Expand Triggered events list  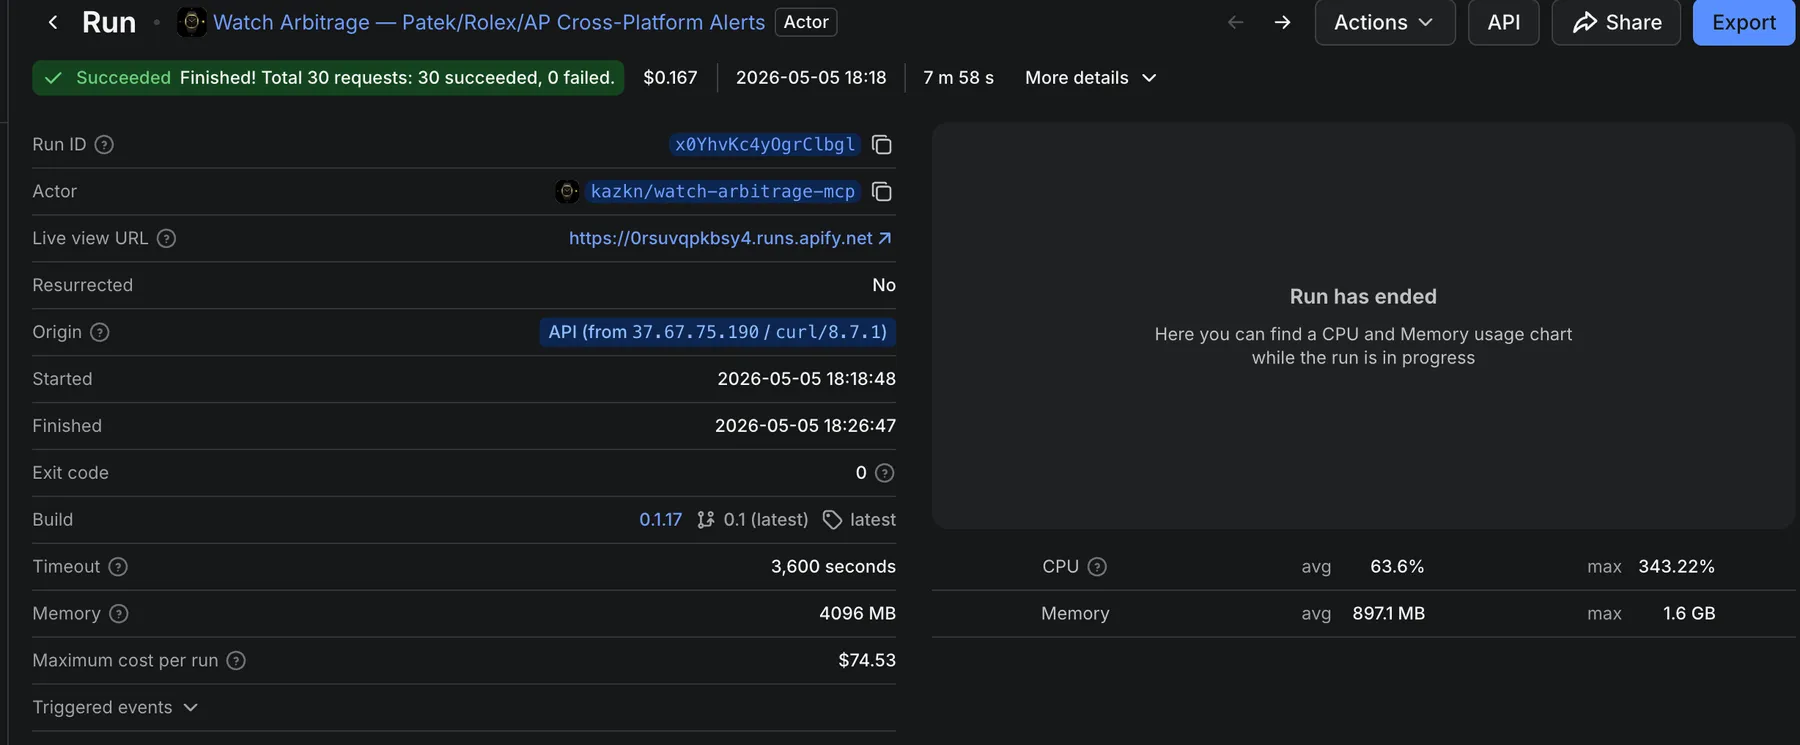coord(115,708)
